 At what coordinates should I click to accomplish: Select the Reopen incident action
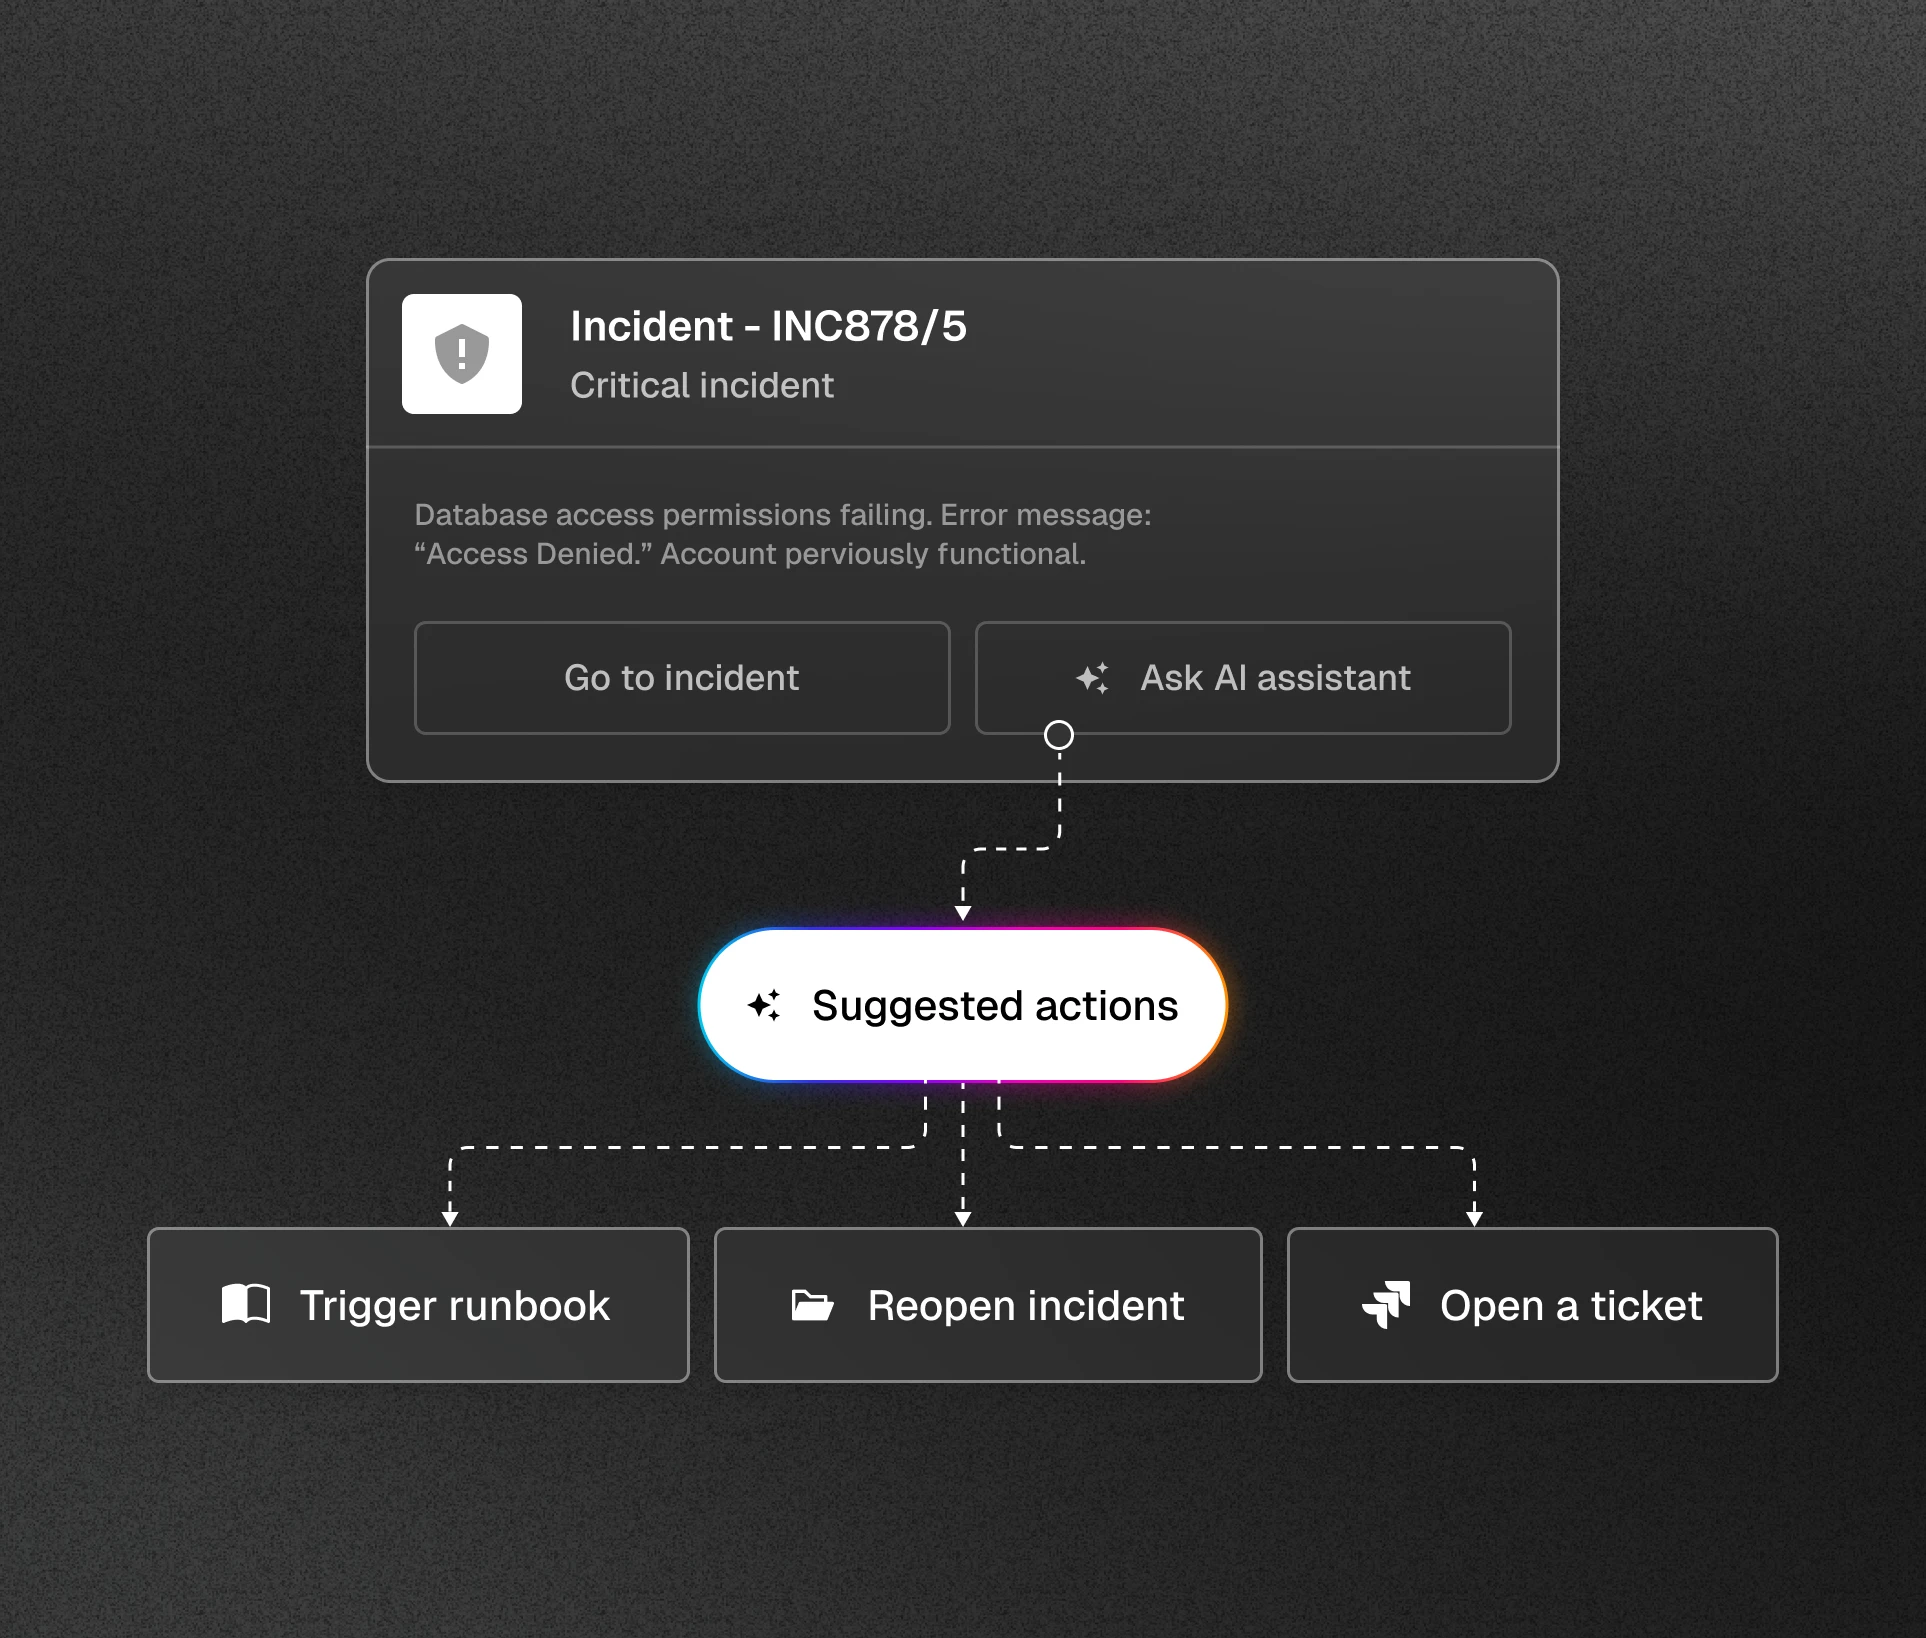(x=988, y=1305)
